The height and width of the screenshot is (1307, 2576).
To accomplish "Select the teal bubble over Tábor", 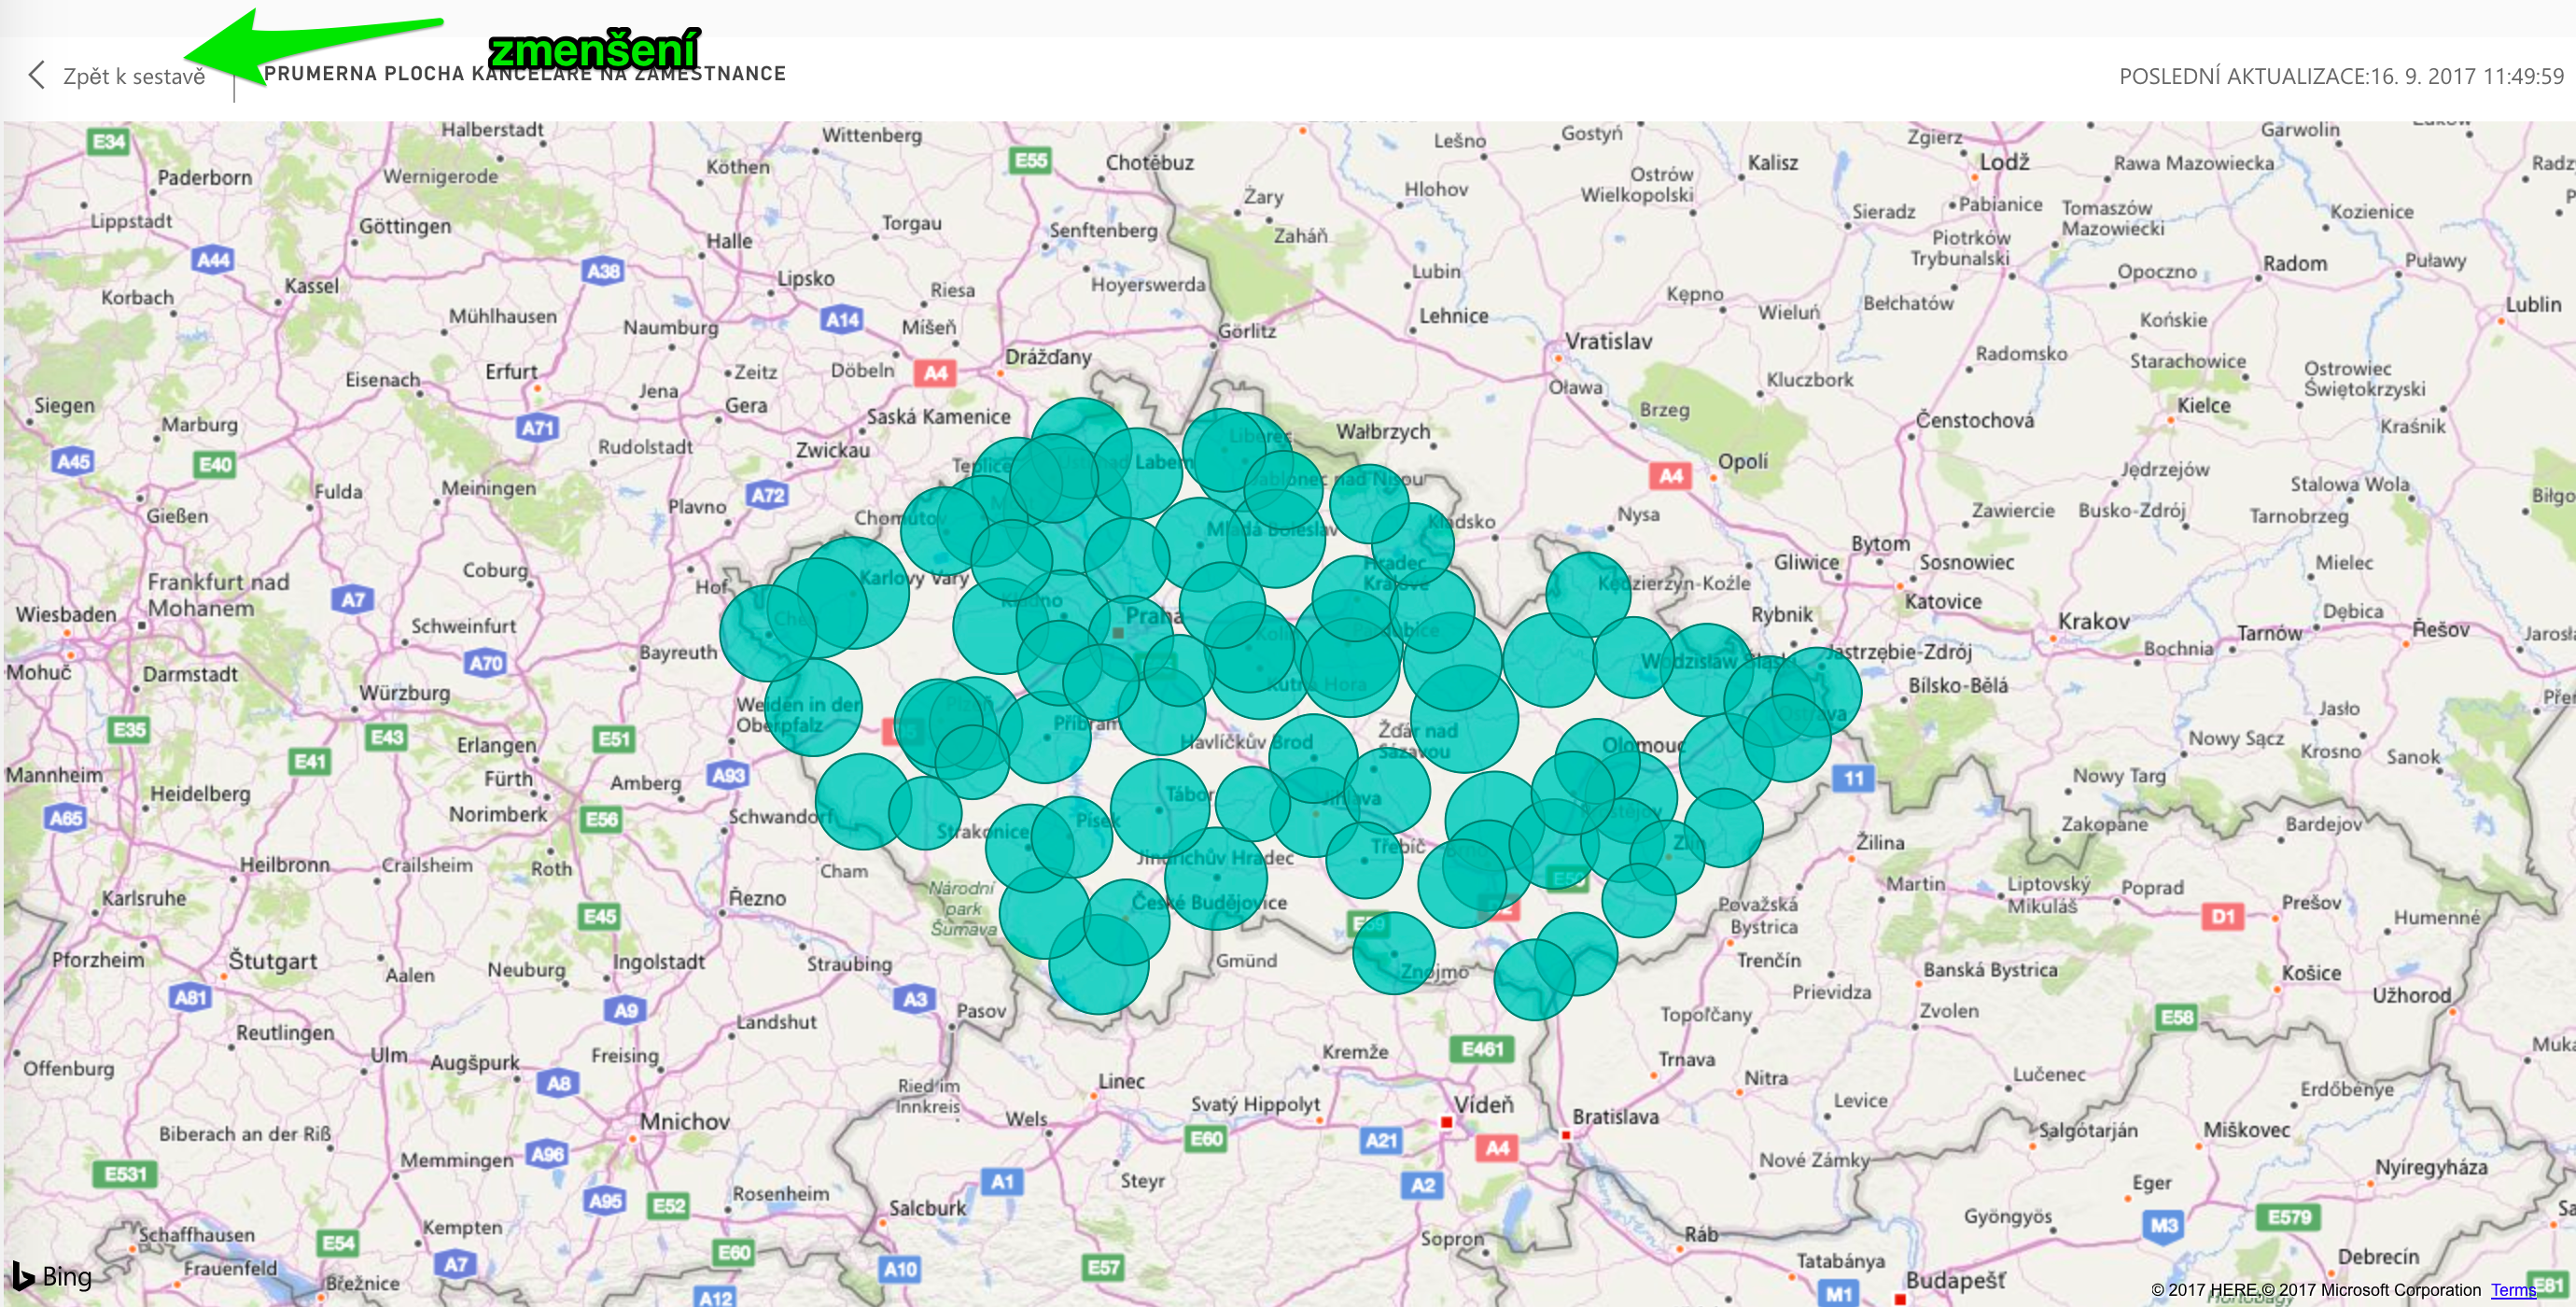I will point(1160,808).
